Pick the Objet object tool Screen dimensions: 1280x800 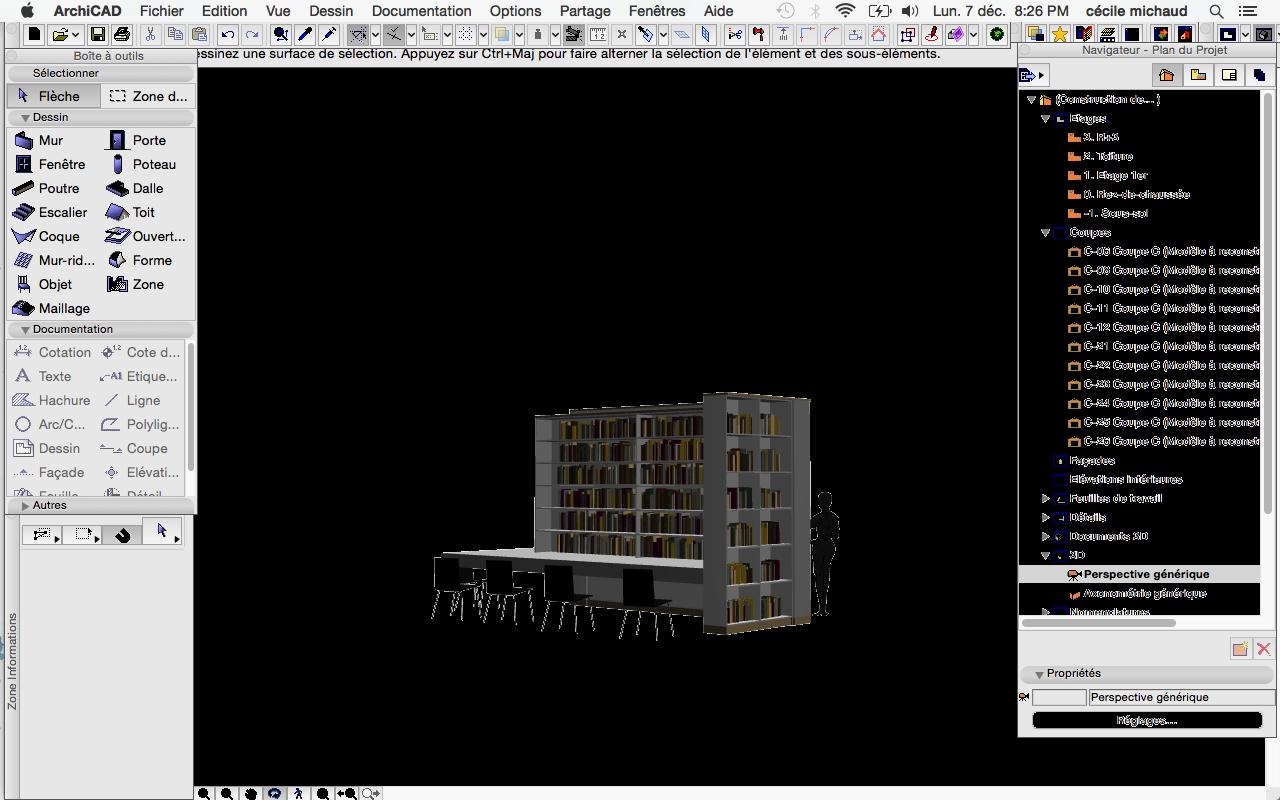[x=43, y=285]
